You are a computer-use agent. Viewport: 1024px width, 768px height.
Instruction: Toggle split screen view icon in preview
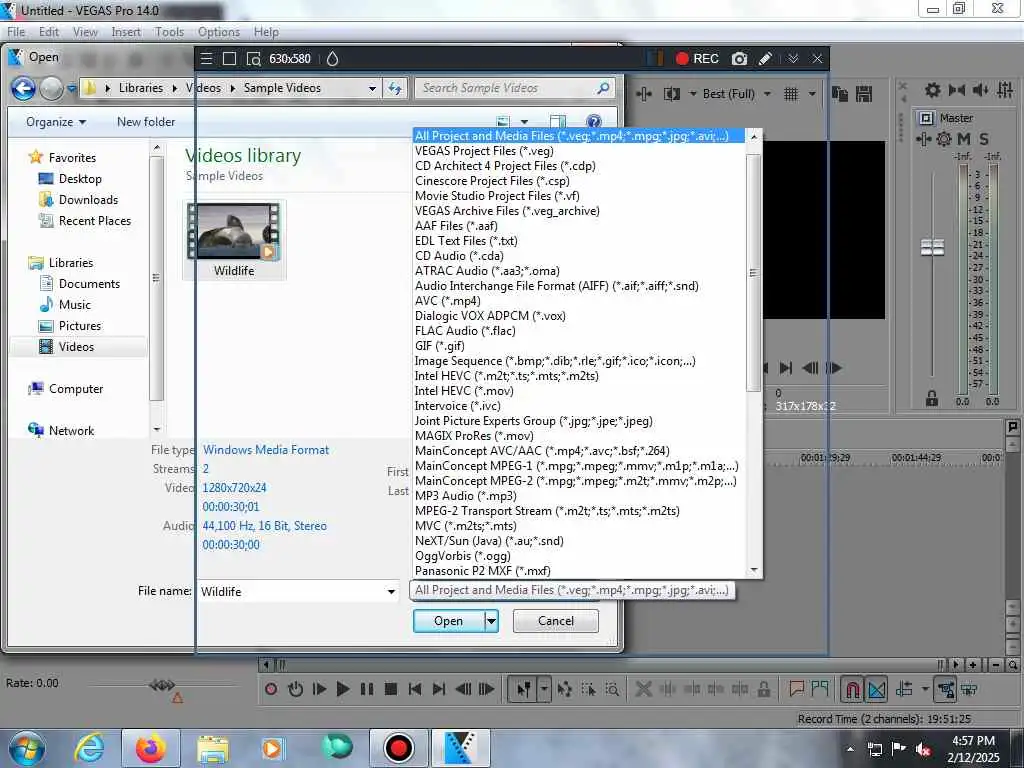(671, 94)
